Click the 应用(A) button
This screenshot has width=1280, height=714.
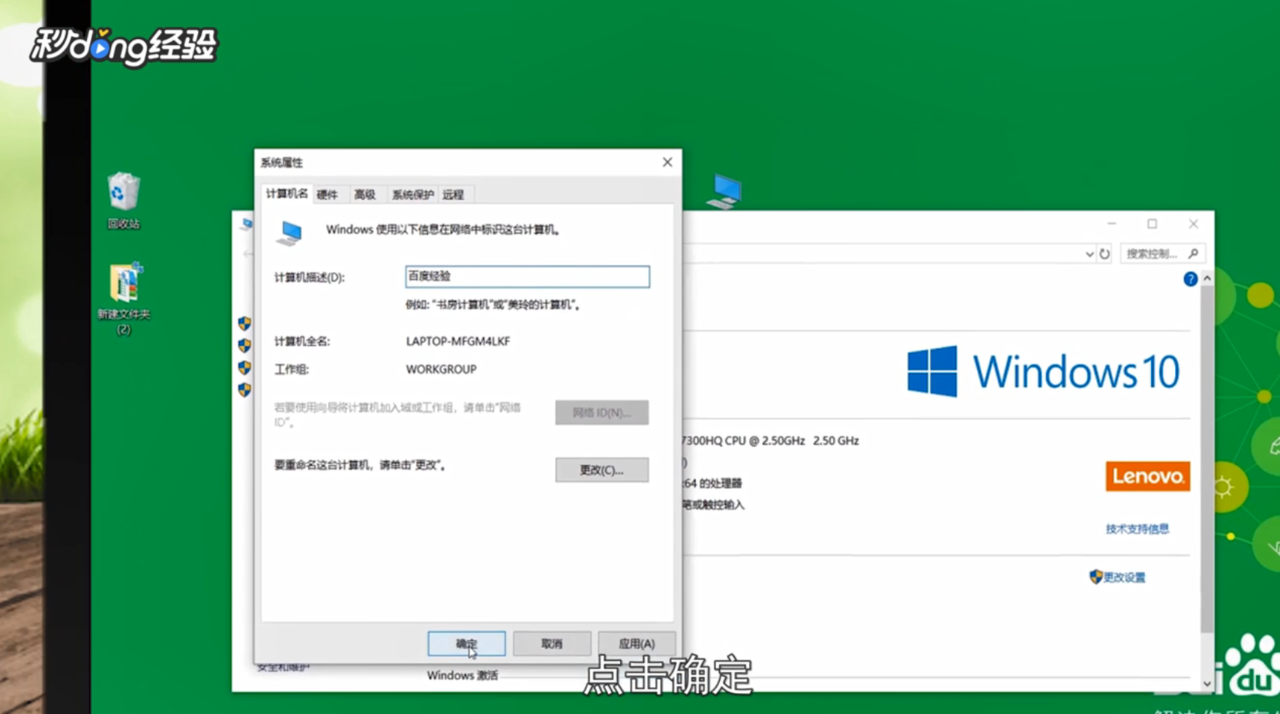point(636,644)
